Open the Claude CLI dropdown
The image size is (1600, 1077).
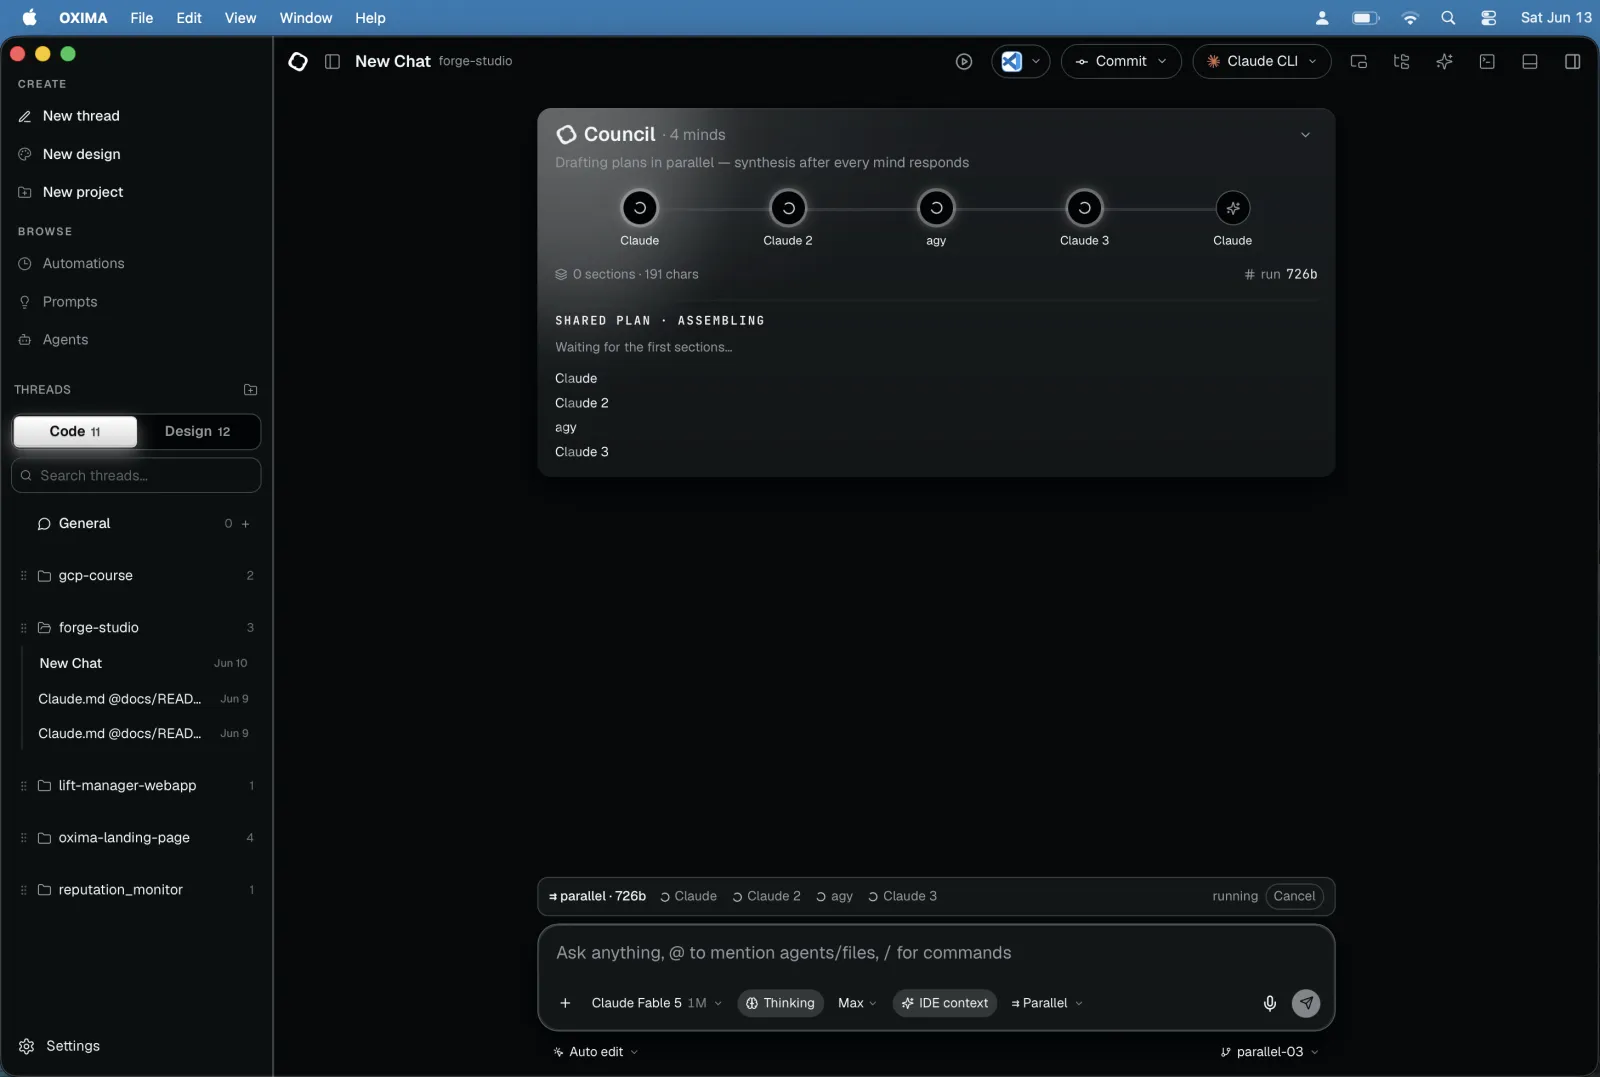coord(1262,62)
